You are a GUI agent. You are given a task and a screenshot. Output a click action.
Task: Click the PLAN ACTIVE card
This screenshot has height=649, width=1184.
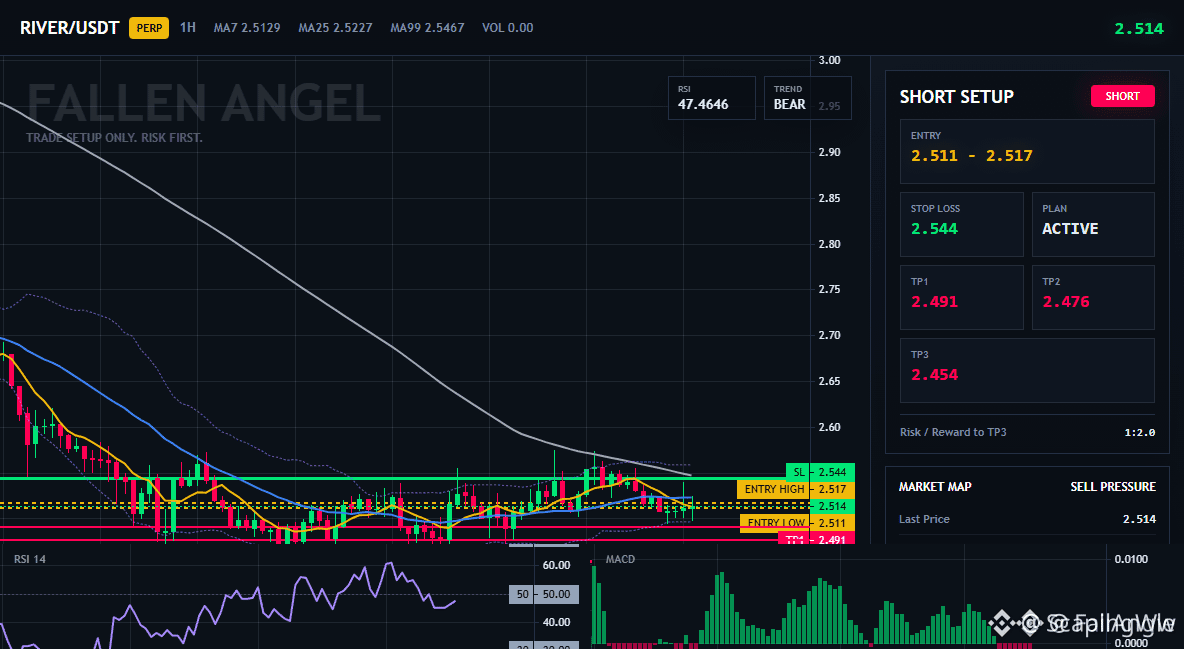1093,224
